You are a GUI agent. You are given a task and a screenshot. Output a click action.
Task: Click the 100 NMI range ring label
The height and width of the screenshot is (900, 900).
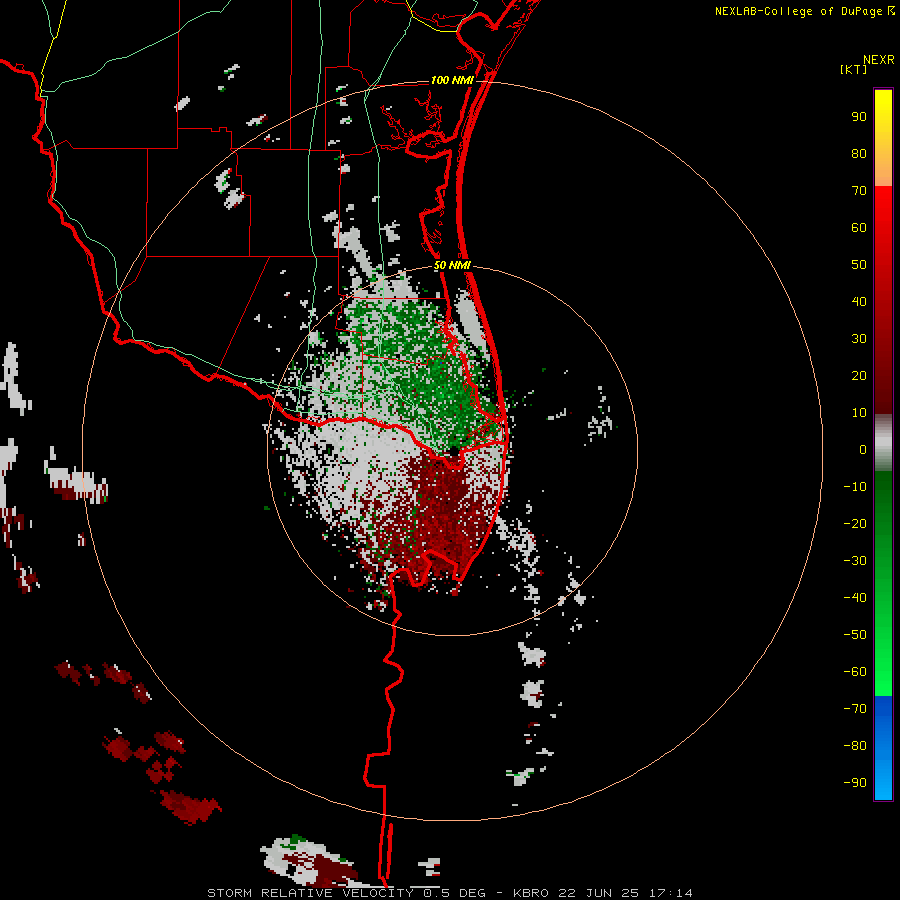(x=452, y=80)
